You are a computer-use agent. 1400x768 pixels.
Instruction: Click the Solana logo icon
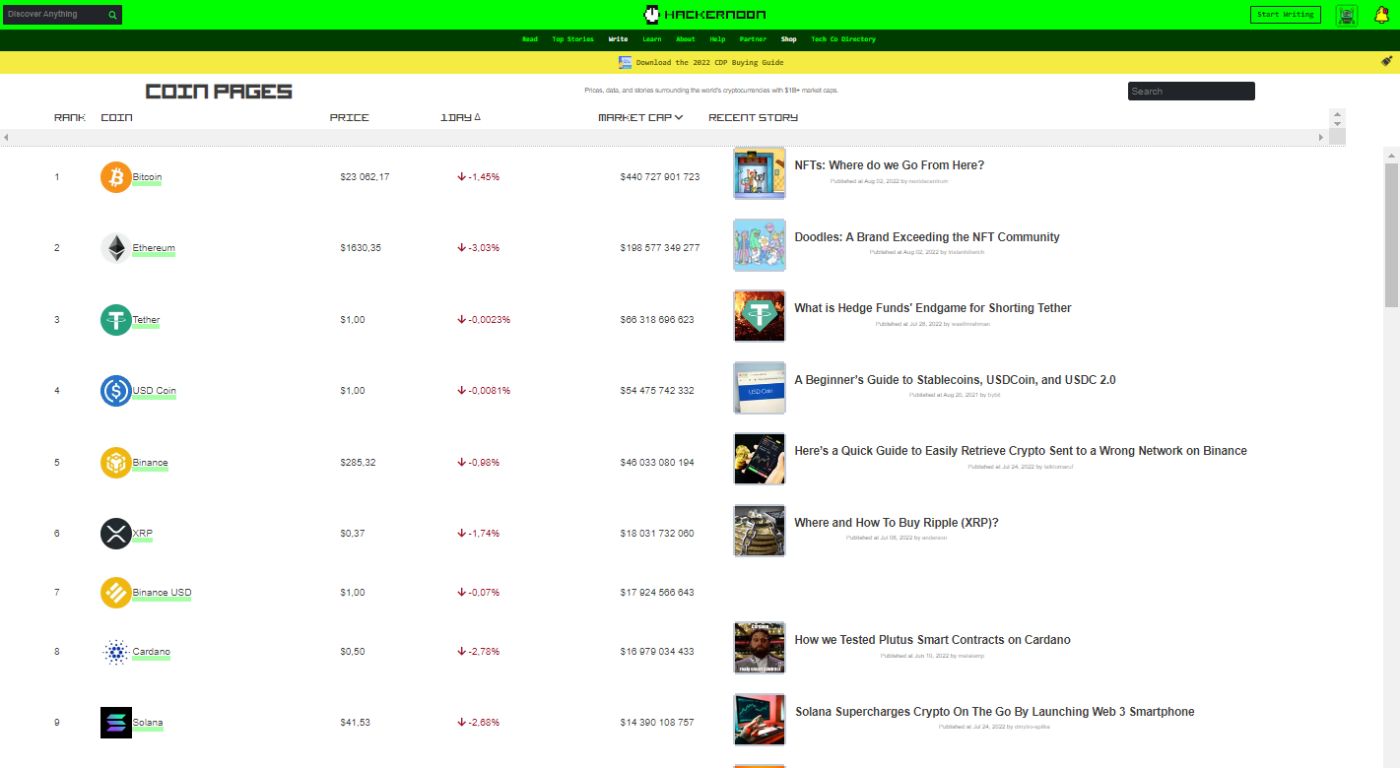[116, 723]
